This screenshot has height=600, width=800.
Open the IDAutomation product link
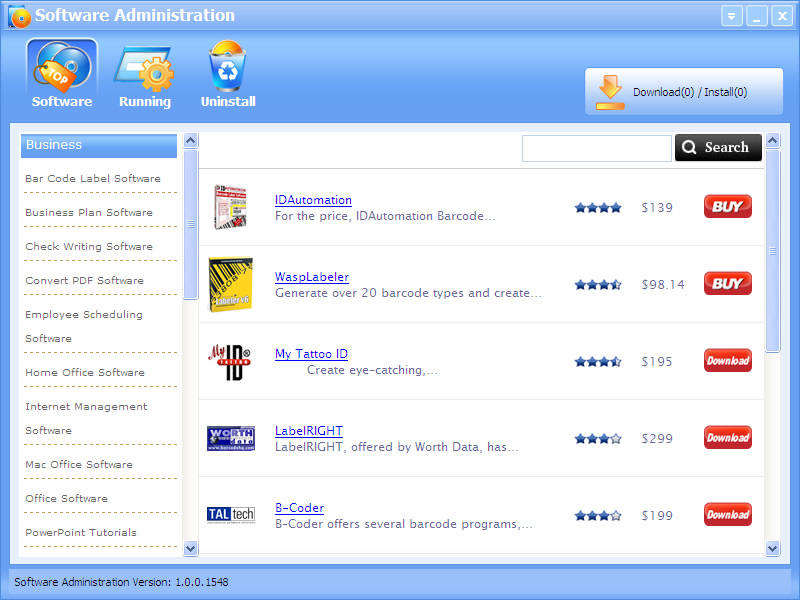coord(313,200)
